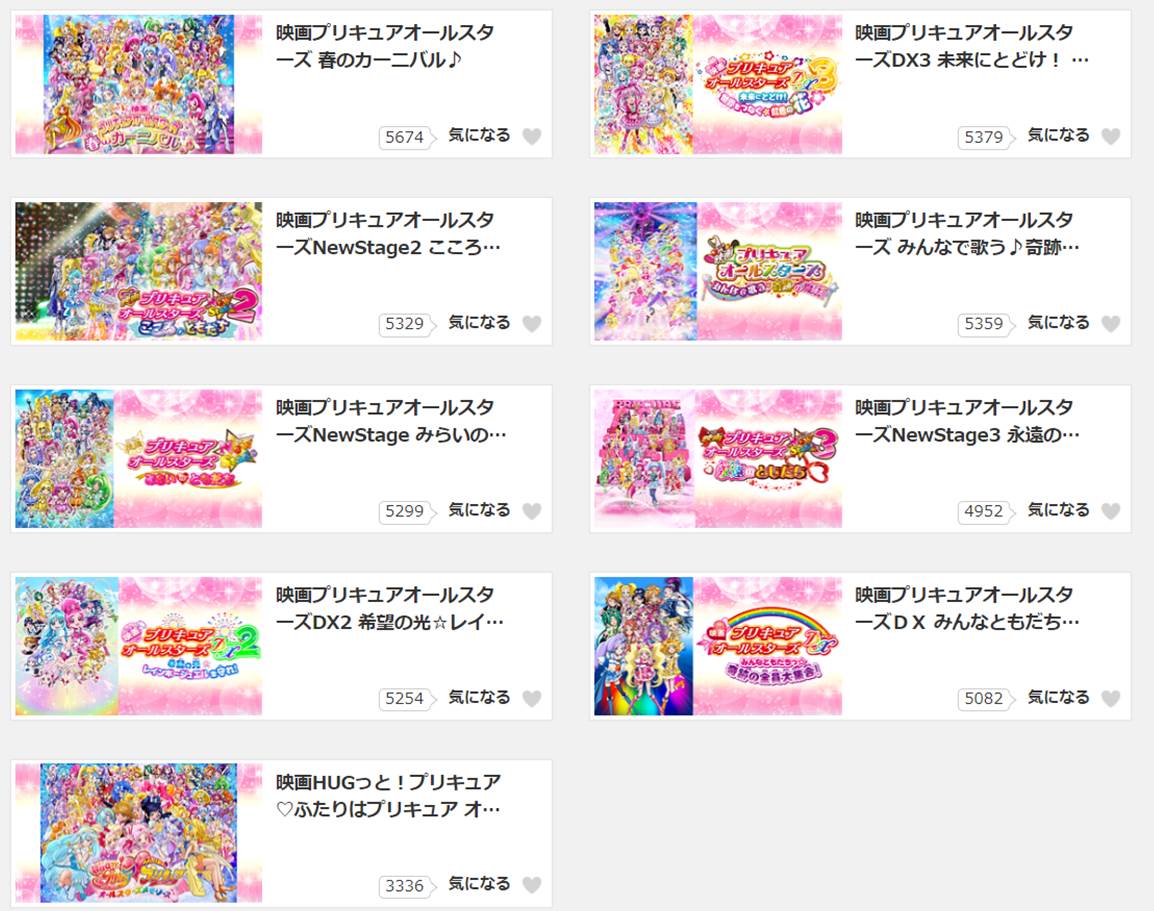Open みんなで歌う♪奇跡 movie thumbnail
Viewport: 1154px width, 911px height.
coord(718,271)
